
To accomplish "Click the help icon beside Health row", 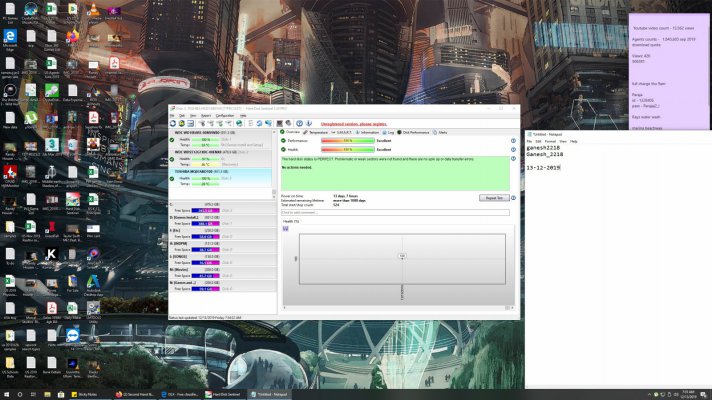I will [513, 149].
